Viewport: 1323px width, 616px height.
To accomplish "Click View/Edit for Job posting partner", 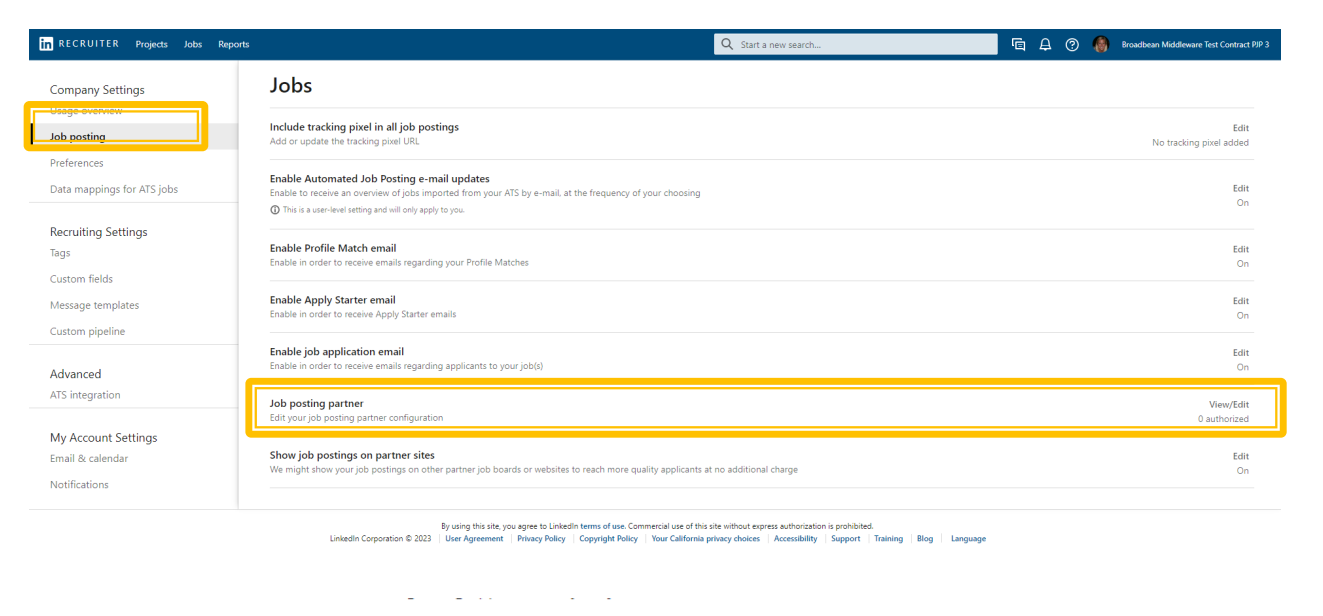I will pos(1228,404).
